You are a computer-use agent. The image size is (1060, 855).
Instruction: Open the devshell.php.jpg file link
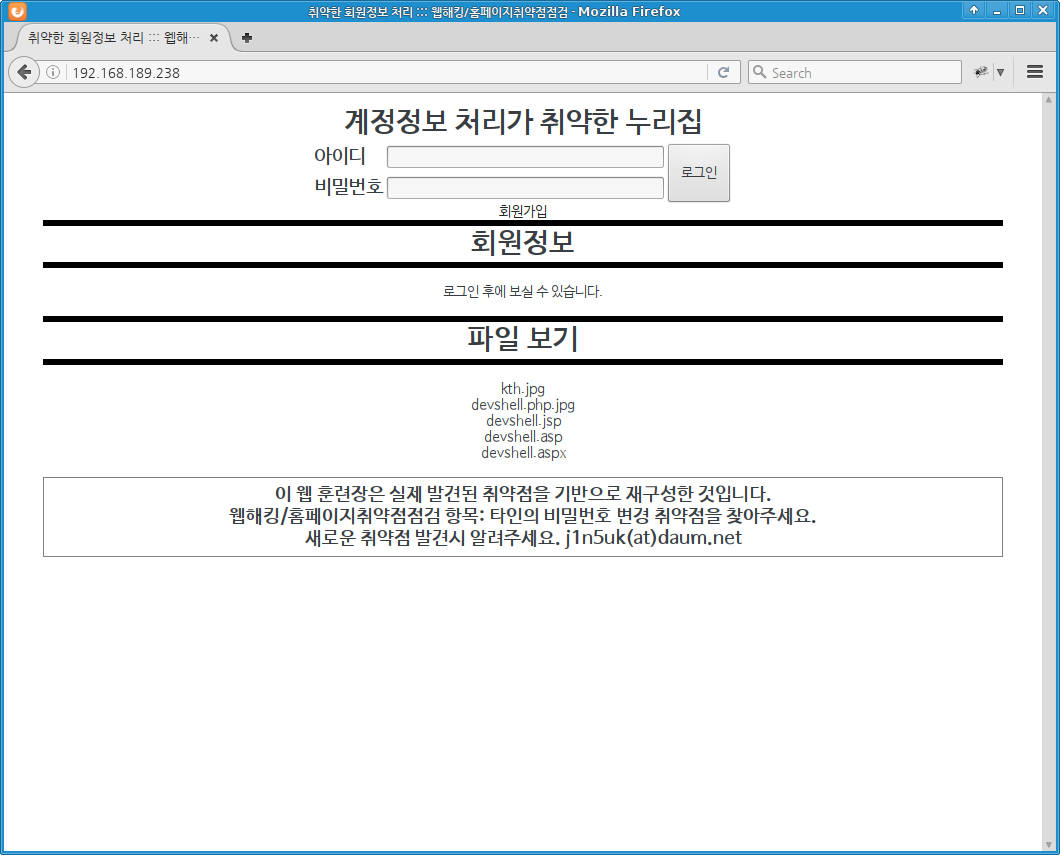(523, 405)
